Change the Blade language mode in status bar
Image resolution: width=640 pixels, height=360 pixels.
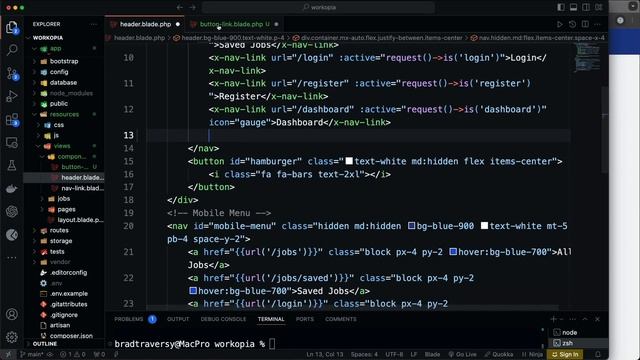(x=432, y=354)
